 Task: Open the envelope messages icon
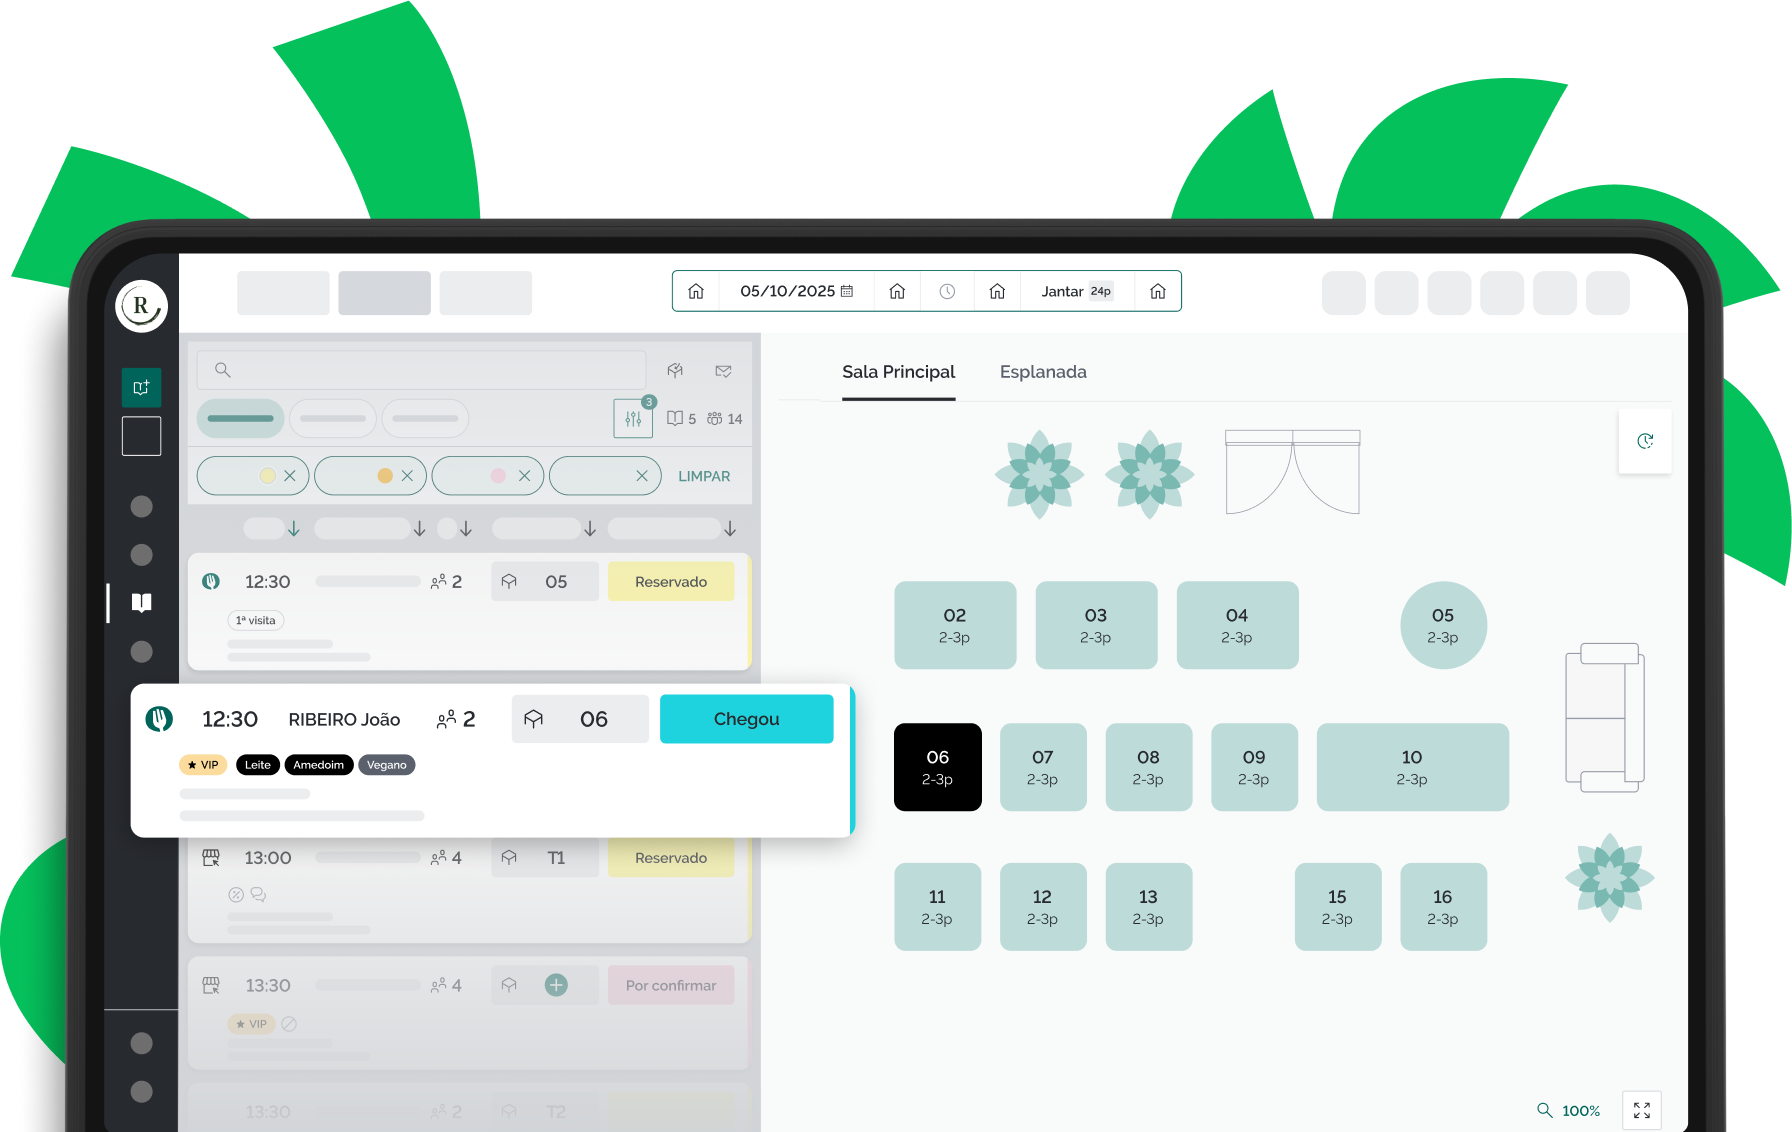[x=724, y=371]
